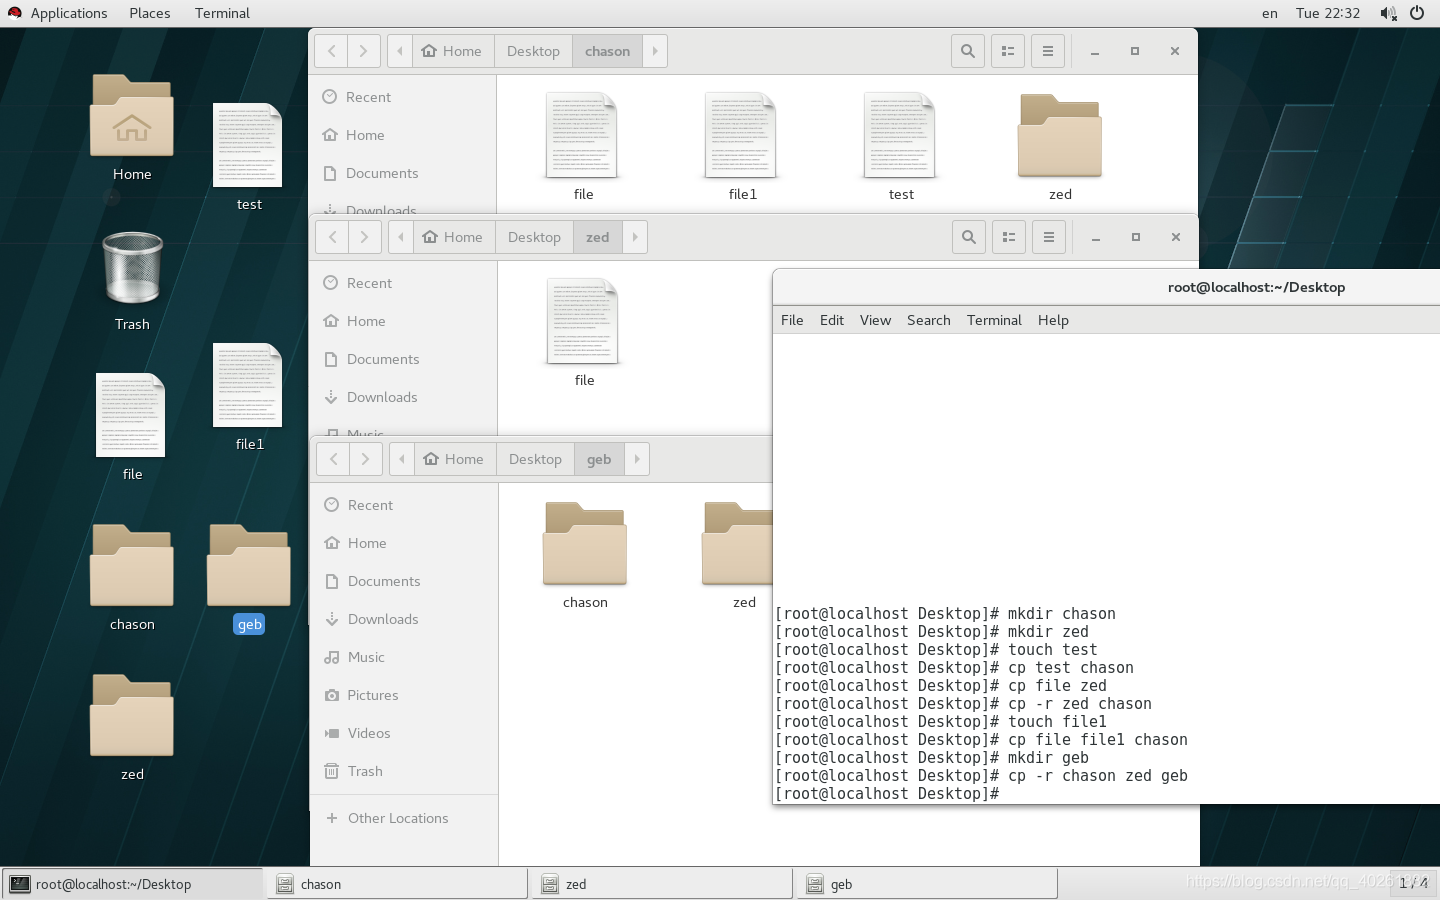Click the Desktop breadcrumb in the chason window
The image size is (1440, 900).
pyautogui.click(x=533, y=51)
